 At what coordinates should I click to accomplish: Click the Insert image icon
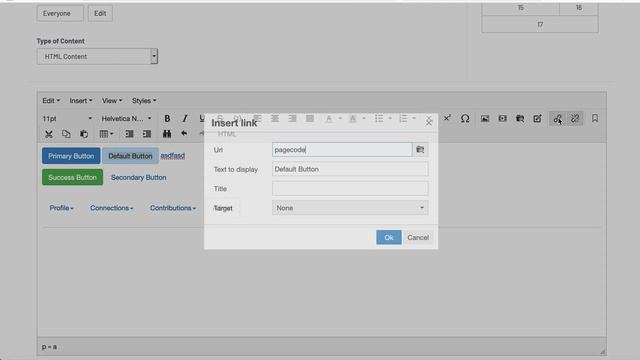click(484, 118)
